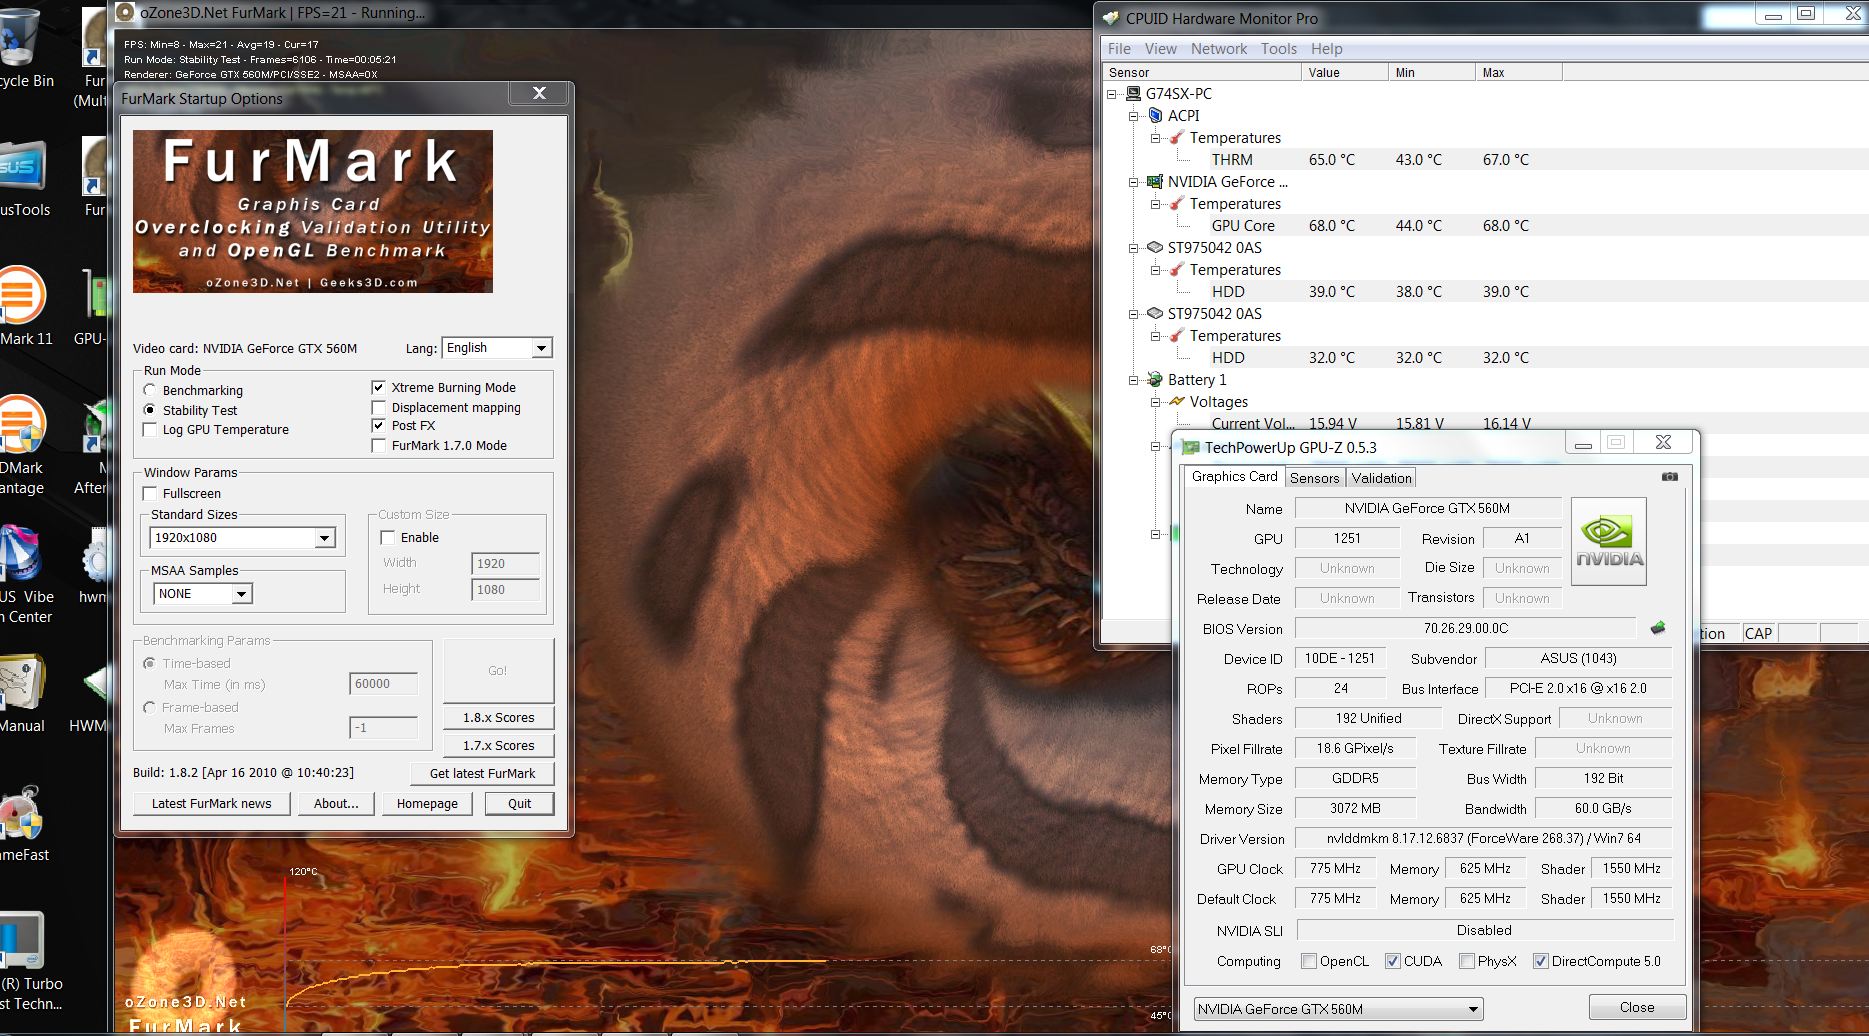Click the GPU-Z screenshot camera icon

1670,477
